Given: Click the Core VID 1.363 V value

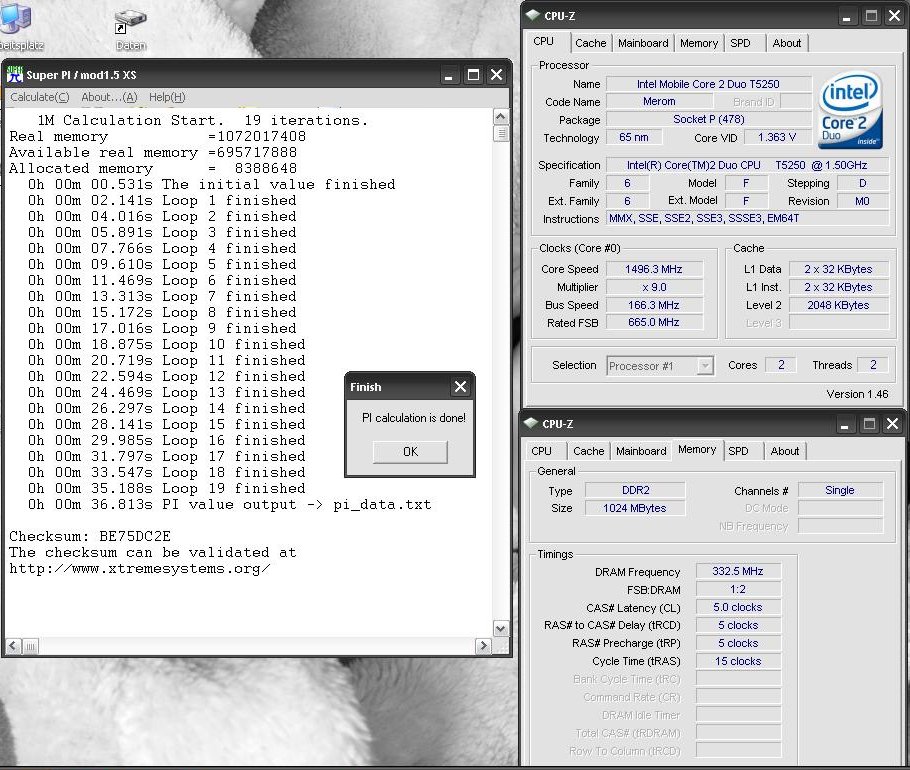Looking at the screenshot, I should (777, 138).
